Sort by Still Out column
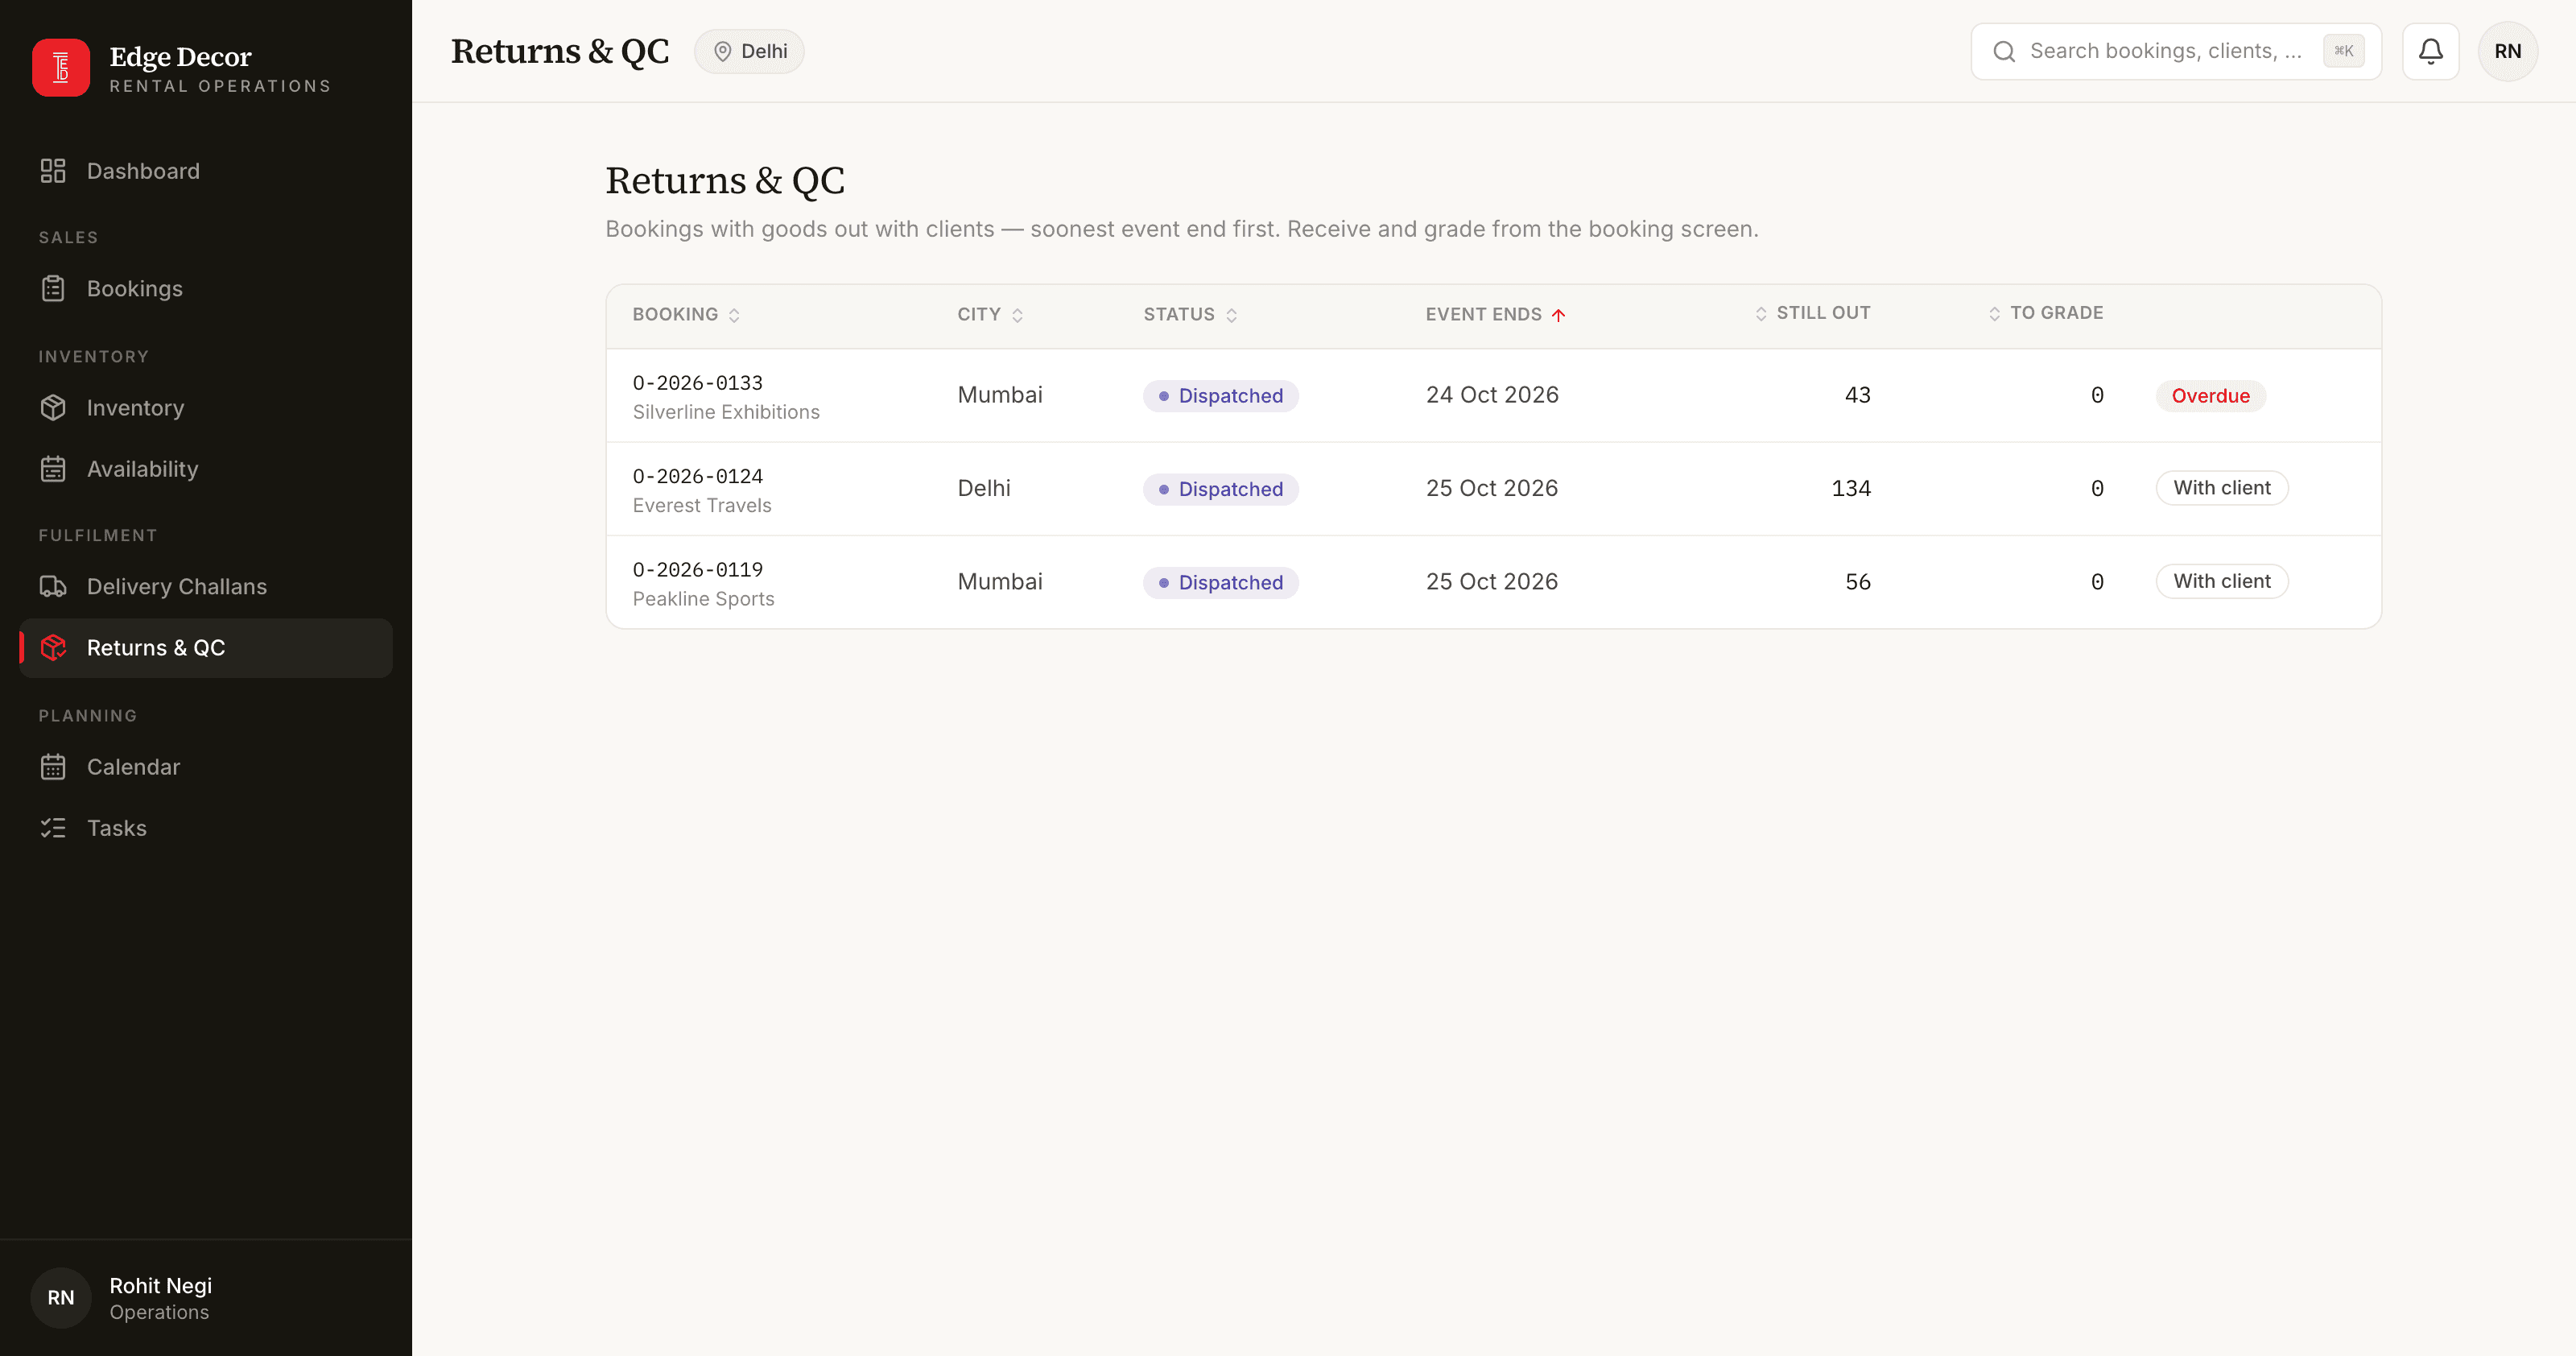 [1812, 313]
